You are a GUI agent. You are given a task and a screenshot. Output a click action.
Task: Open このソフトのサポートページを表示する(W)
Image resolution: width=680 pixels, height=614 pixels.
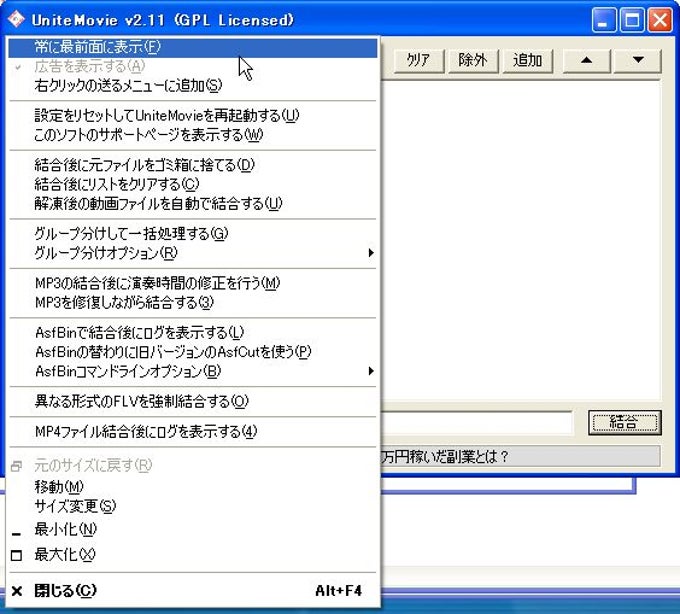[193, 135]
